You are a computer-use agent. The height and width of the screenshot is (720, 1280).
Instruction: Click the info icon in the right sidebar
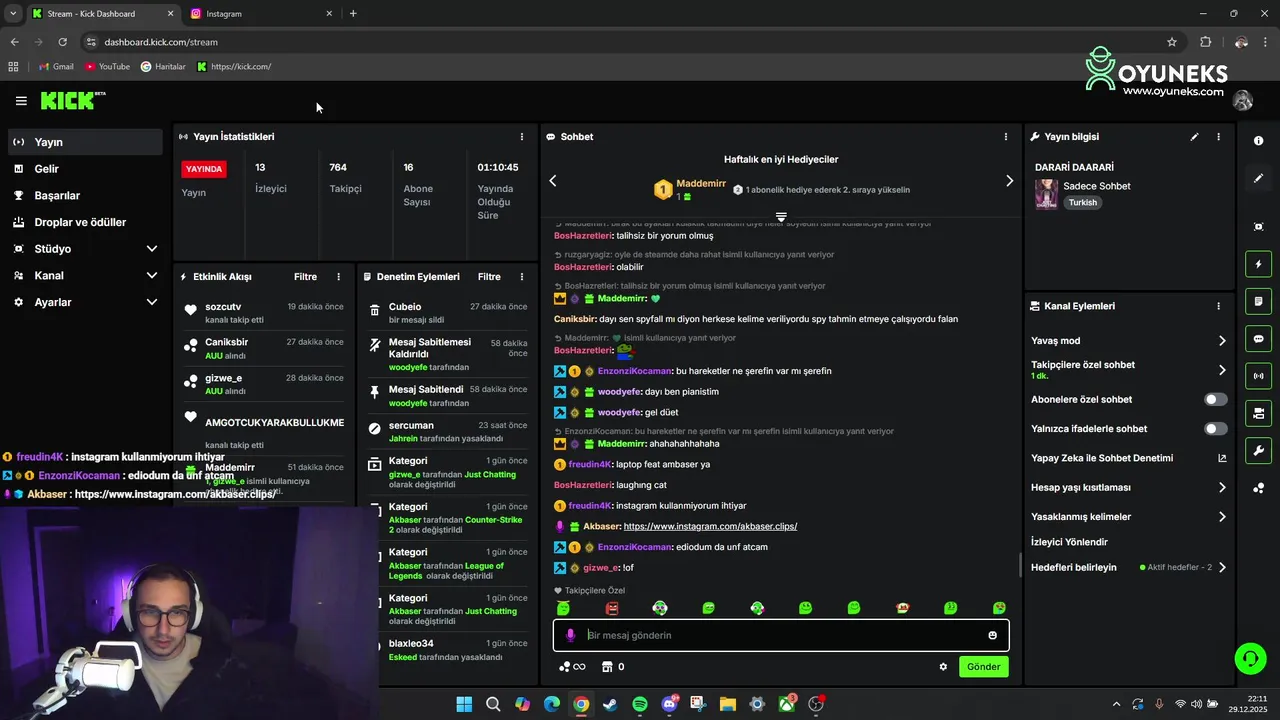point(1259,141)
